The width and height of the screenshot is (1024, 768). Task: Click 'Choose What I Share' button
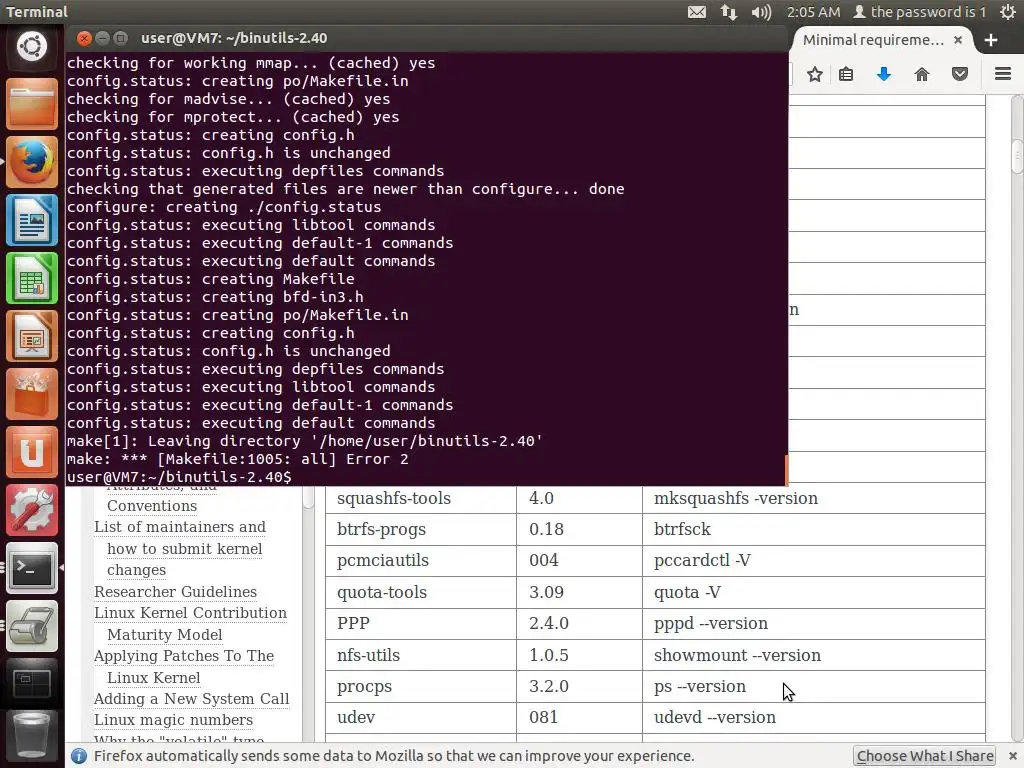click(x=925, y=756)
